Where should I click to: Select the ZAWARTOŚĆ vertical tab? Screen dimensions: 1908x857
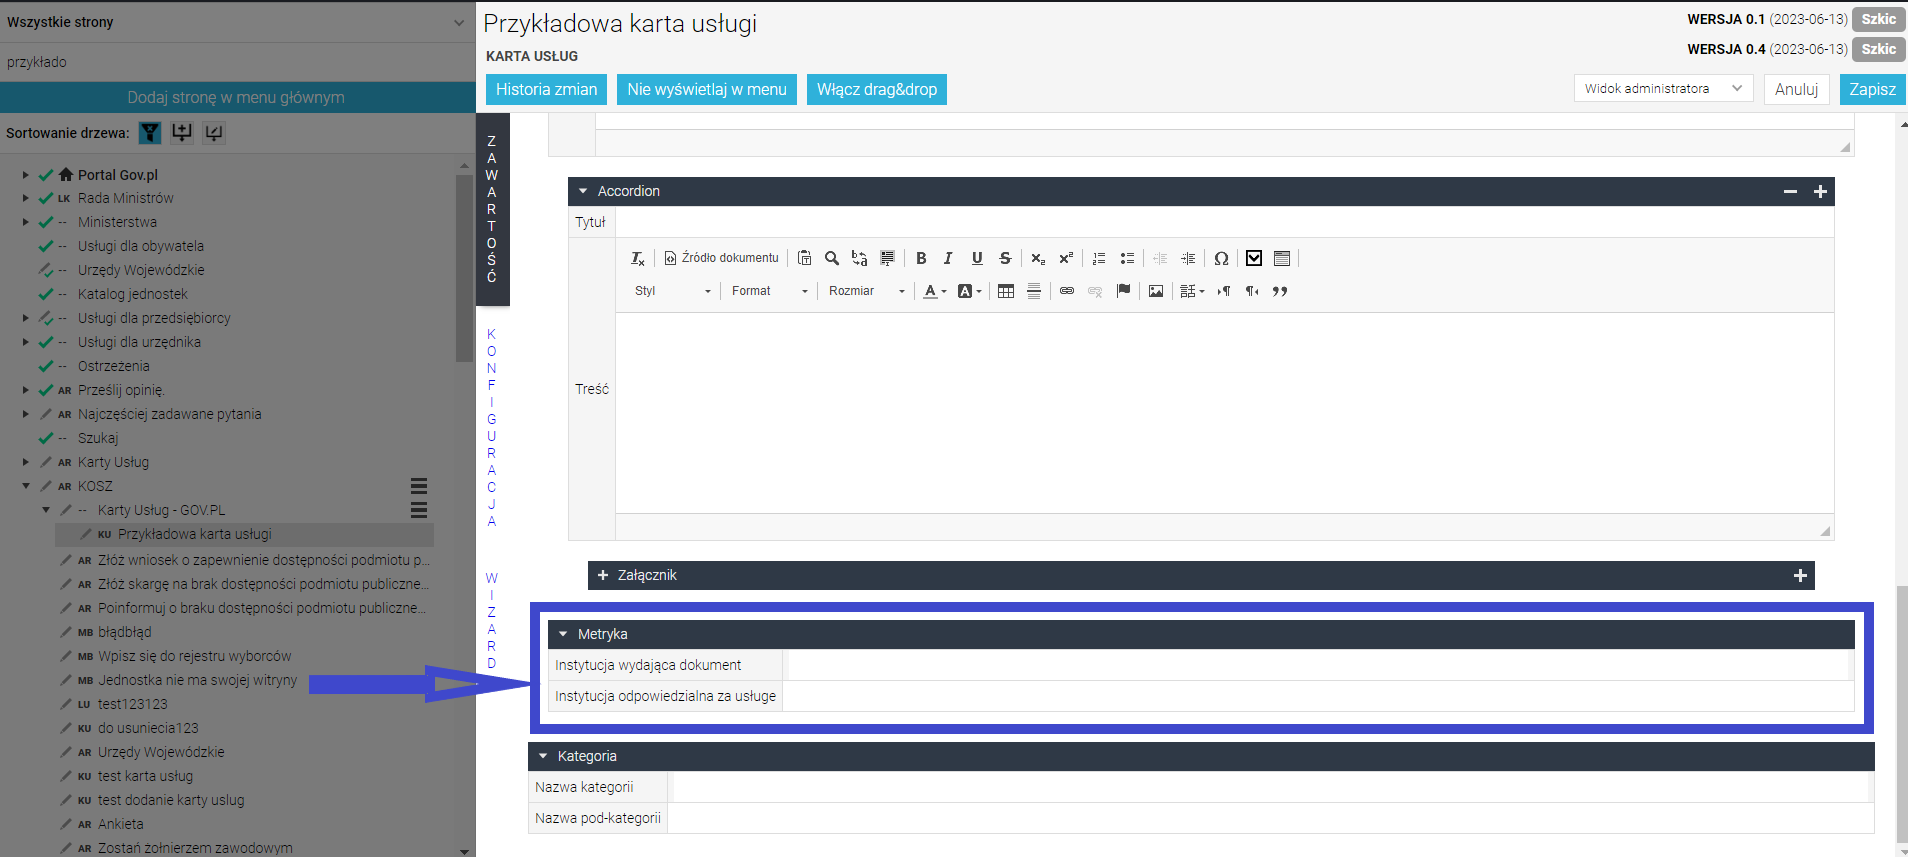point(492,209)
